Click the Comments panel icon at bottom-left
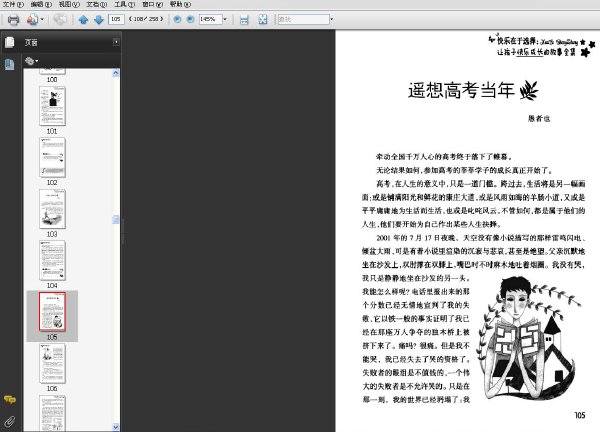 pyautogui.click(x=10, y=399)
